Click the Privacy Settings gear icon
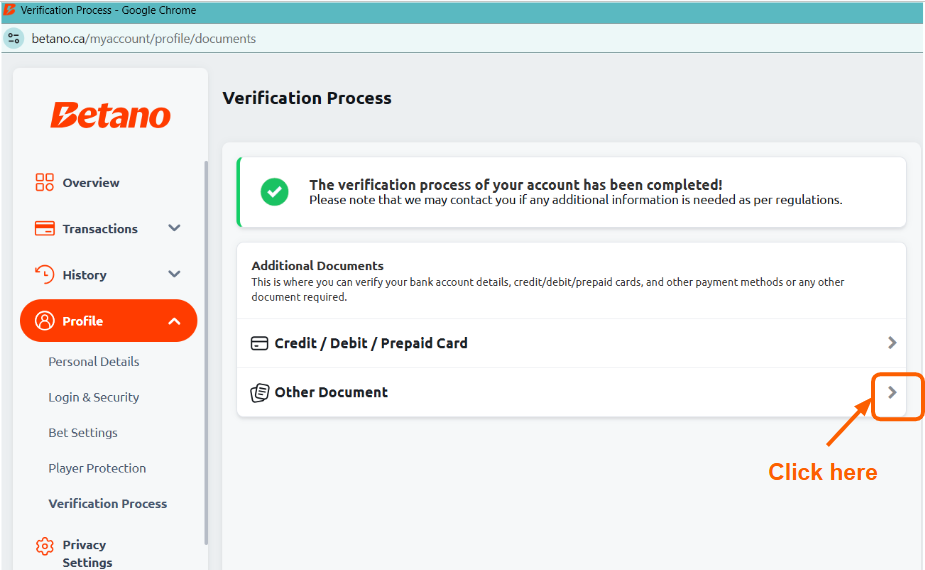This screenshot has width=925, height=570. 44,546
